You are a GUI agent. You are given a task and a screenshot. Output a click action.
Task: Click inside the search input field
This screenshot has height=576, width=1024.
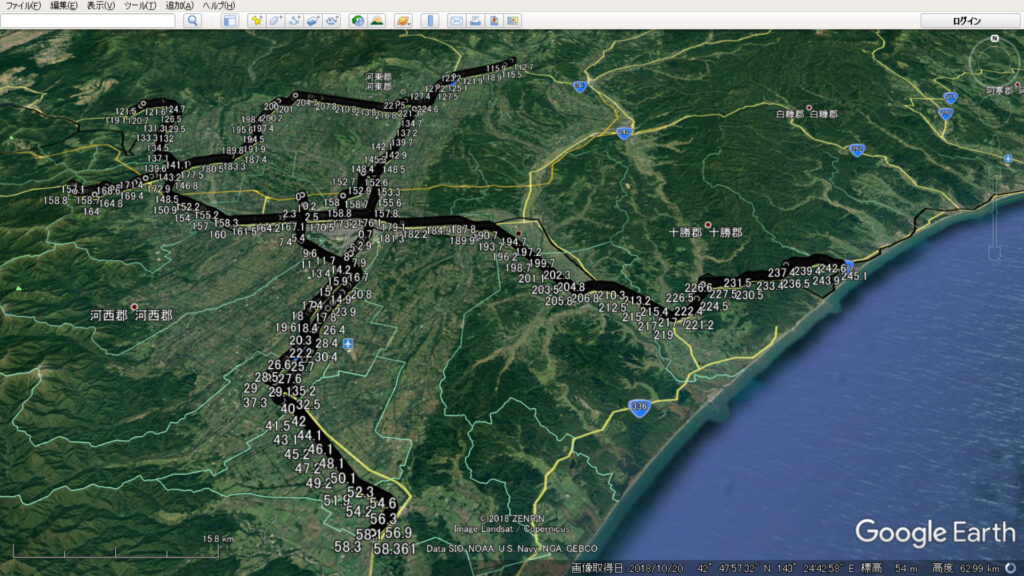90,21
